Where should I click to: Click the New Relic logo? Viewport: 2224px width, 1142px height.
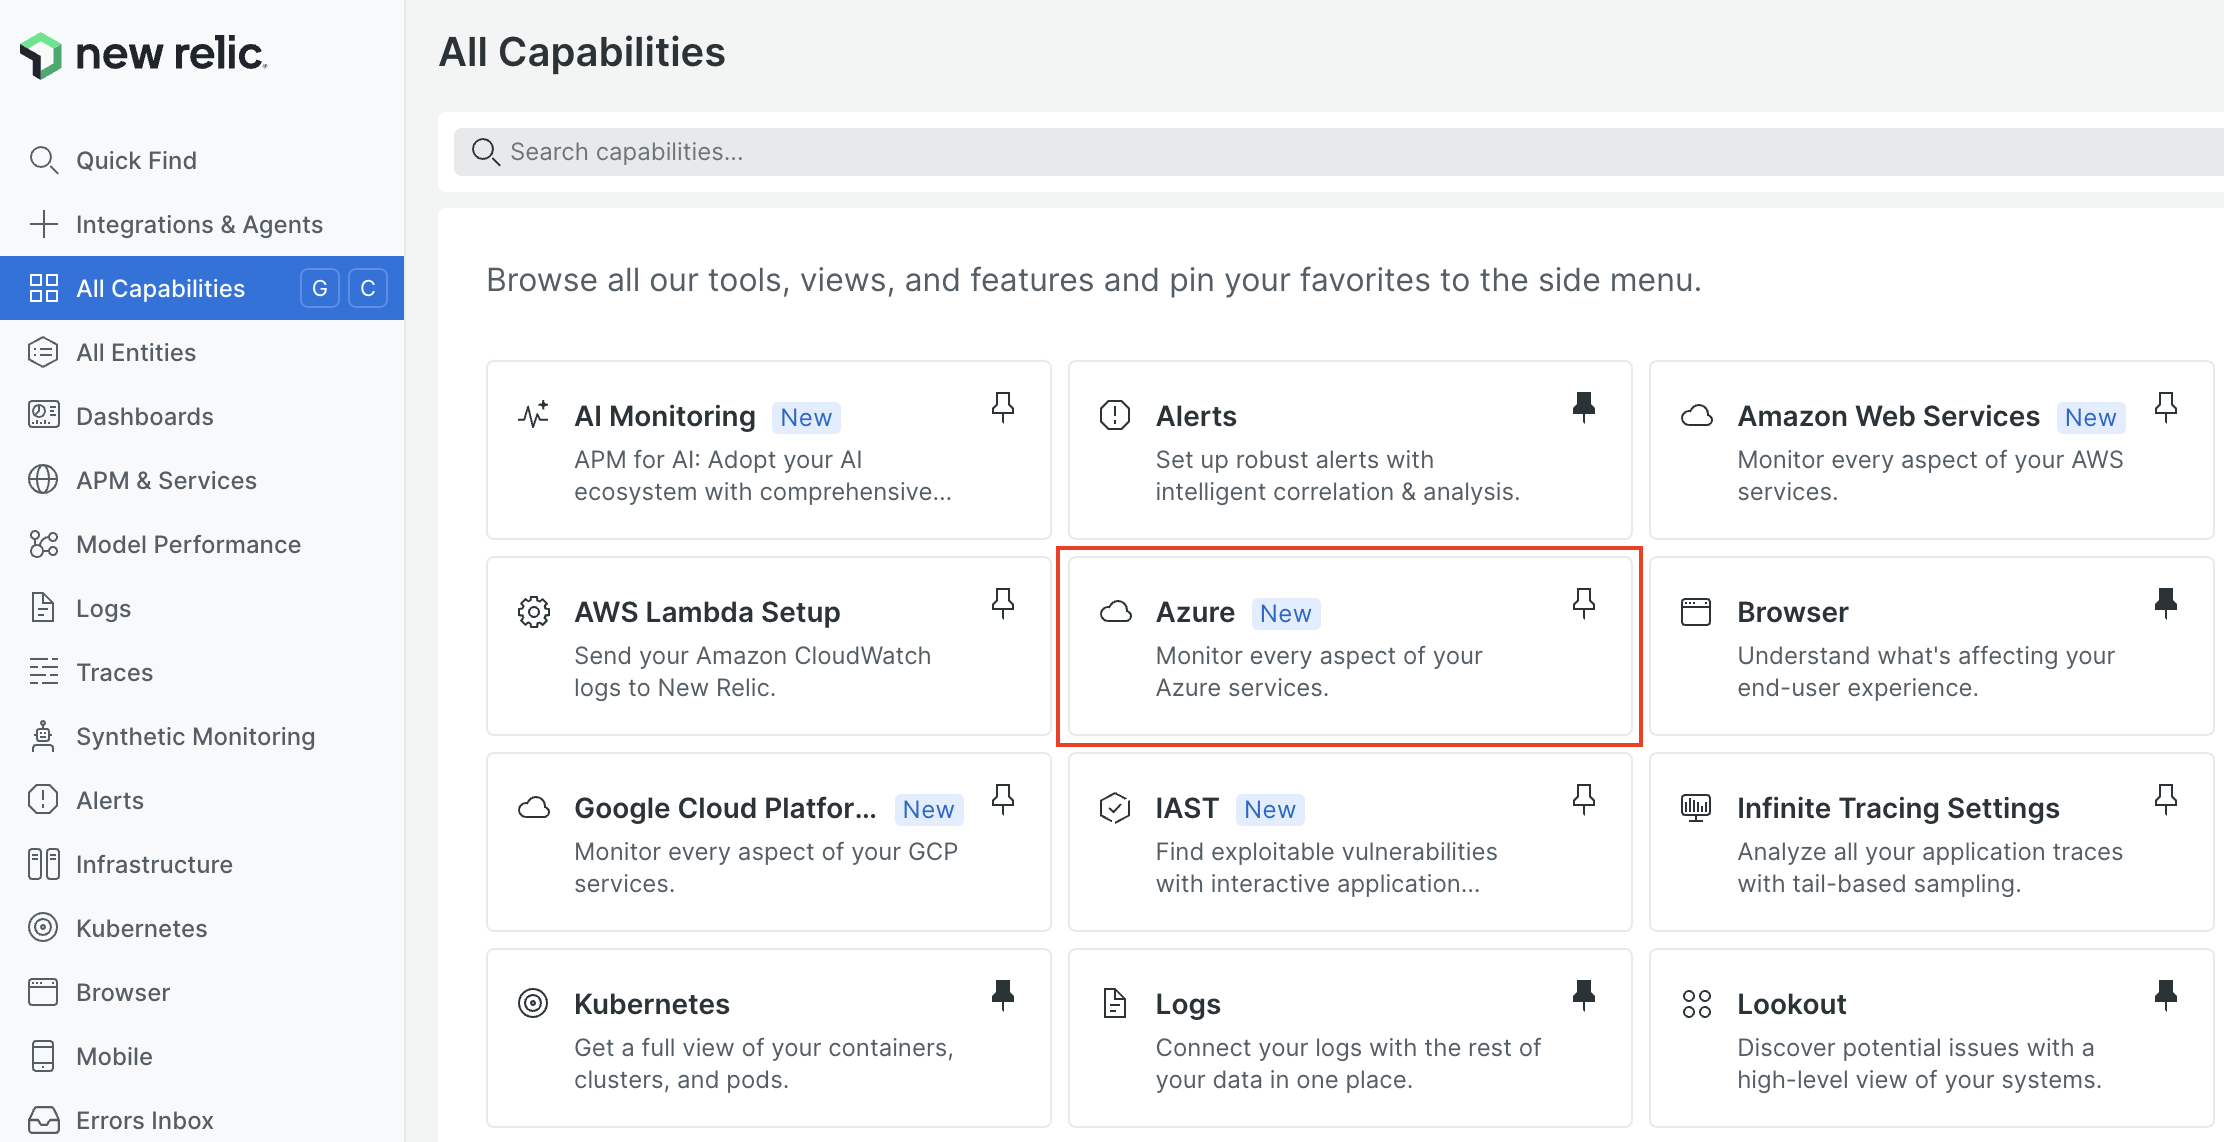tap(144, 54)
